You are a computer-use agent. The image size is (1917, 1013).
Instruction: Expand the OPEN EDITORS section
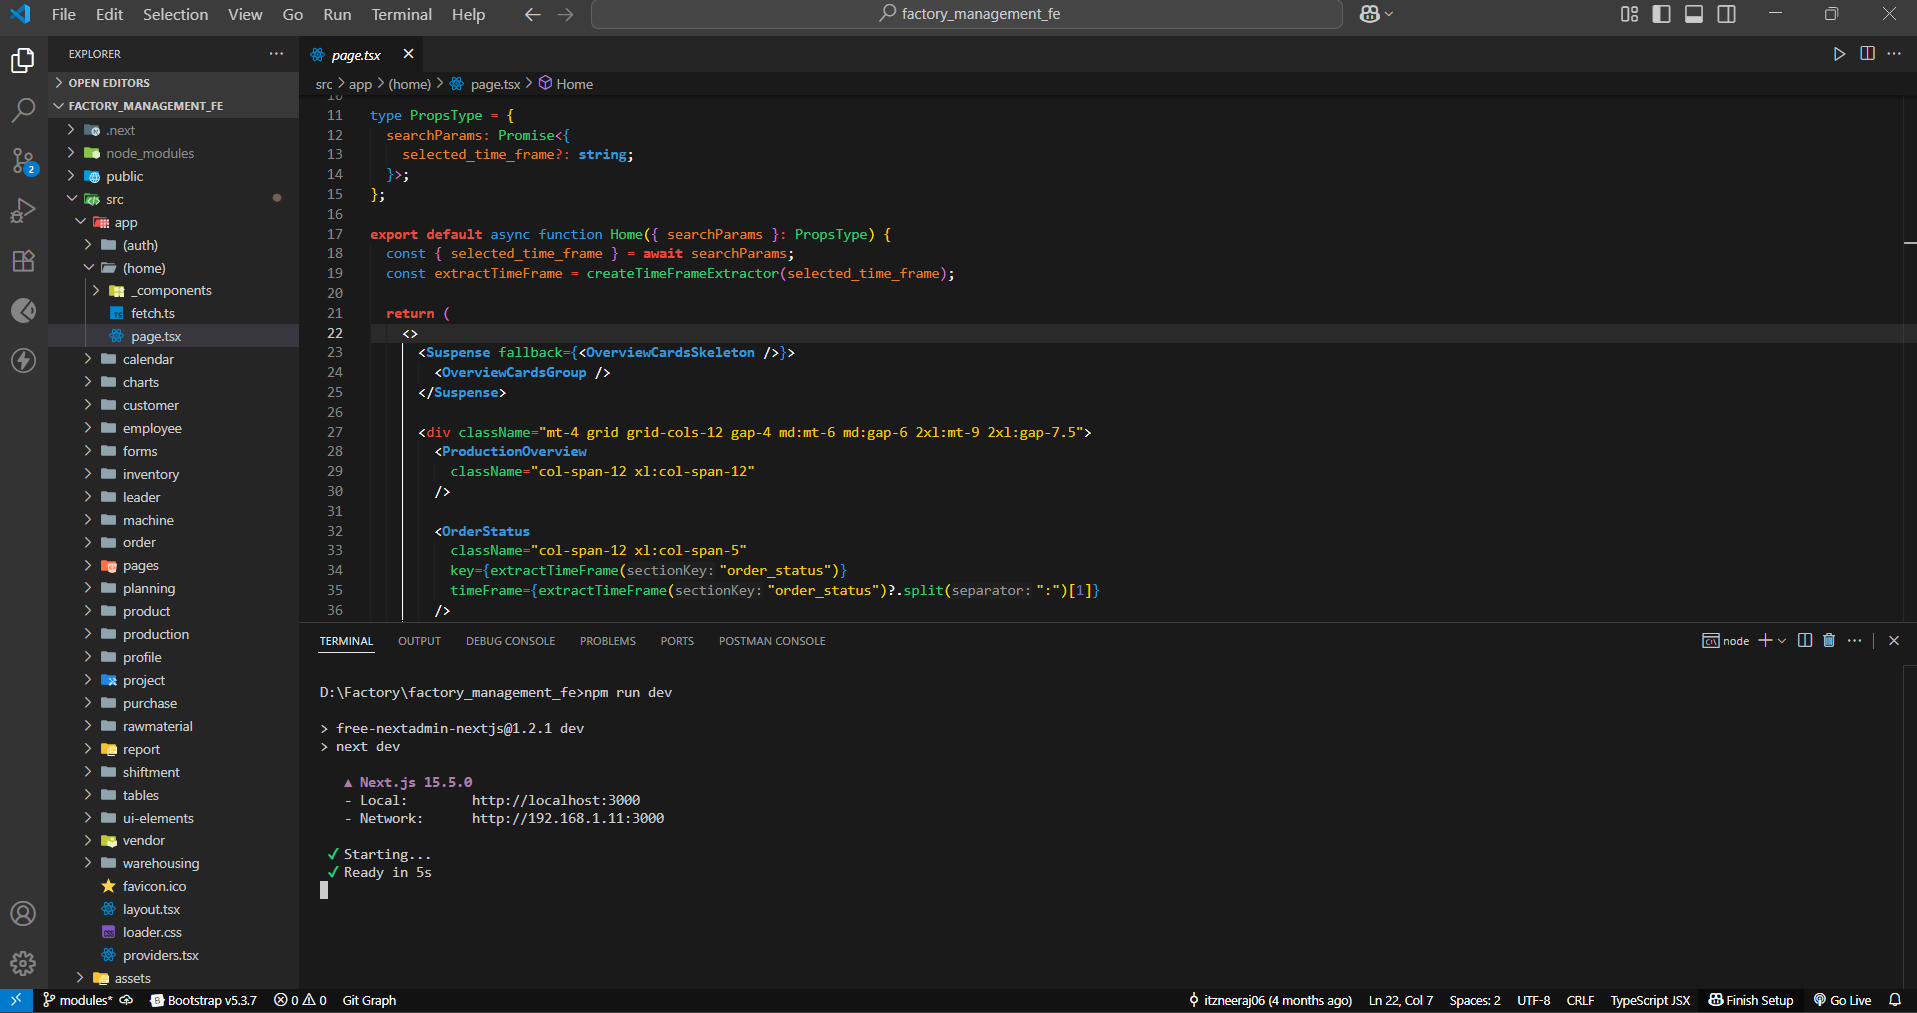(x=109, y=83)
